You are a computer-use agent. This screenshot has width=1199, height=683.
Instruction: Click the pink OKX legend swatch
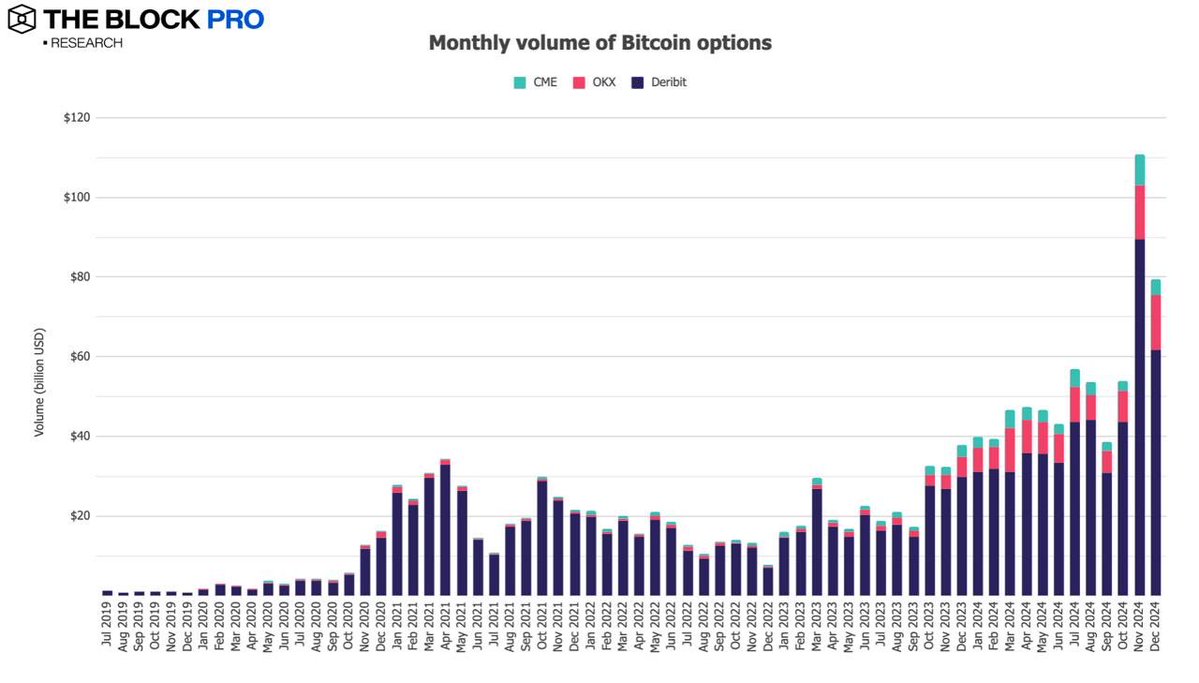578,82
